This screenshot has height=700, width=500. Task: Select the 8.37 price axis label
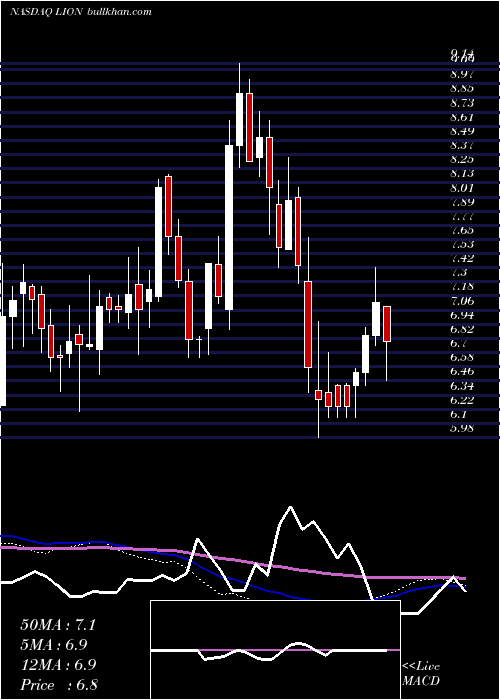click(462, 145)
